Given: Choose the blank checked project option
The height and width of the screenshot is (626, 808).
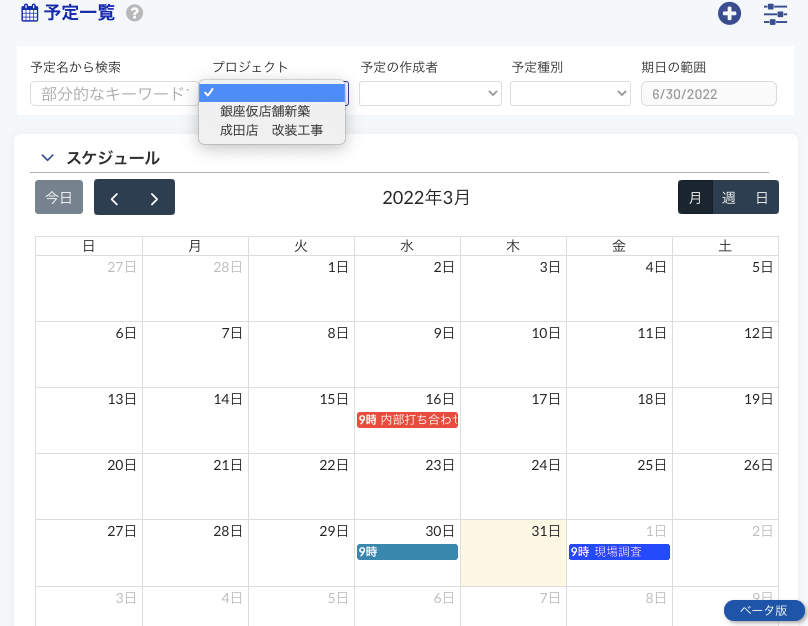Looking at the screenshot, I should 272,93.
